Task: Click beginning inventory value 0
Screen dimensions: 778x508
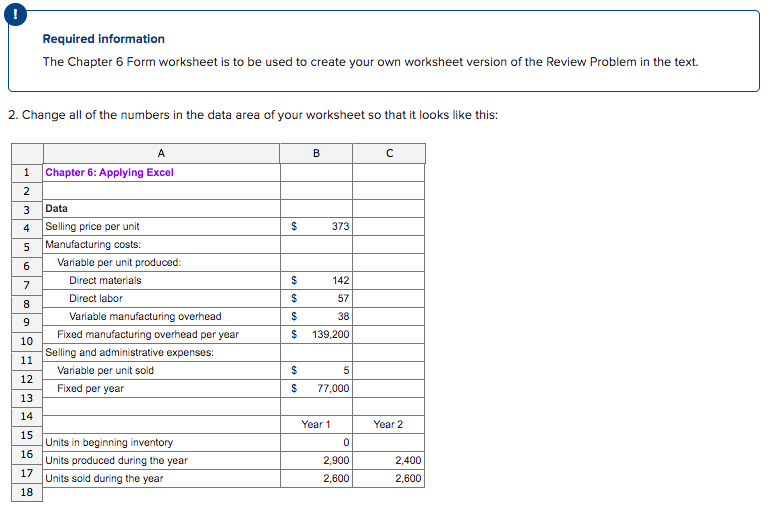Action: pyautogui.click(x=346, y=442)
